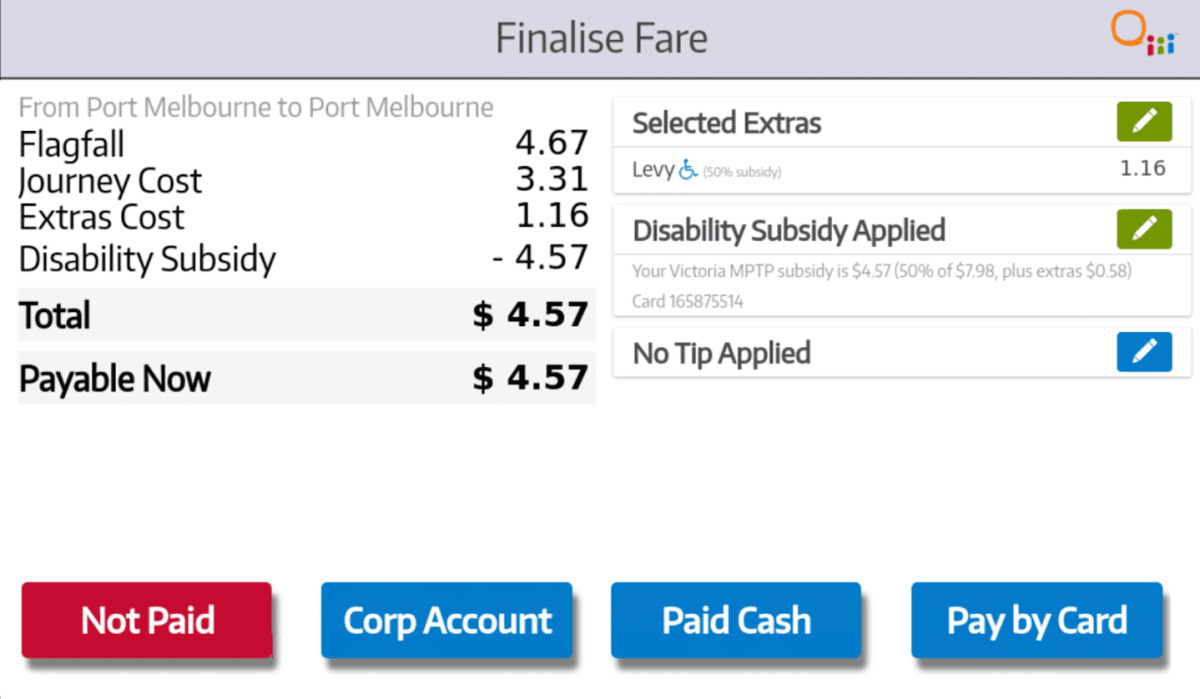Click the wheelchair icon next to Levy
Viewport: 1200px width, 699px height.
pos(688,171)
